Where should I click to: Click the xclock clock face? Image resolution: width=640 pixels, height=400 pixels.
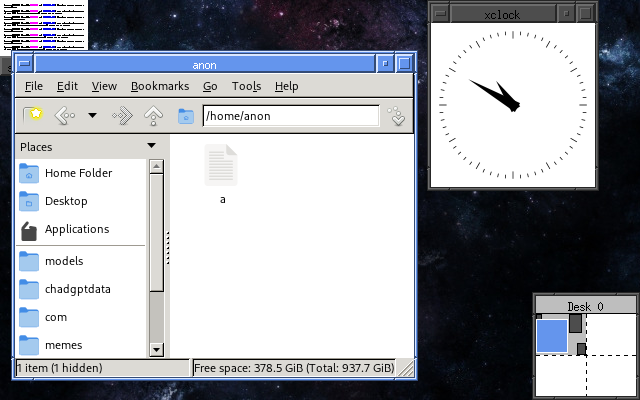click(x=513, y=105)
